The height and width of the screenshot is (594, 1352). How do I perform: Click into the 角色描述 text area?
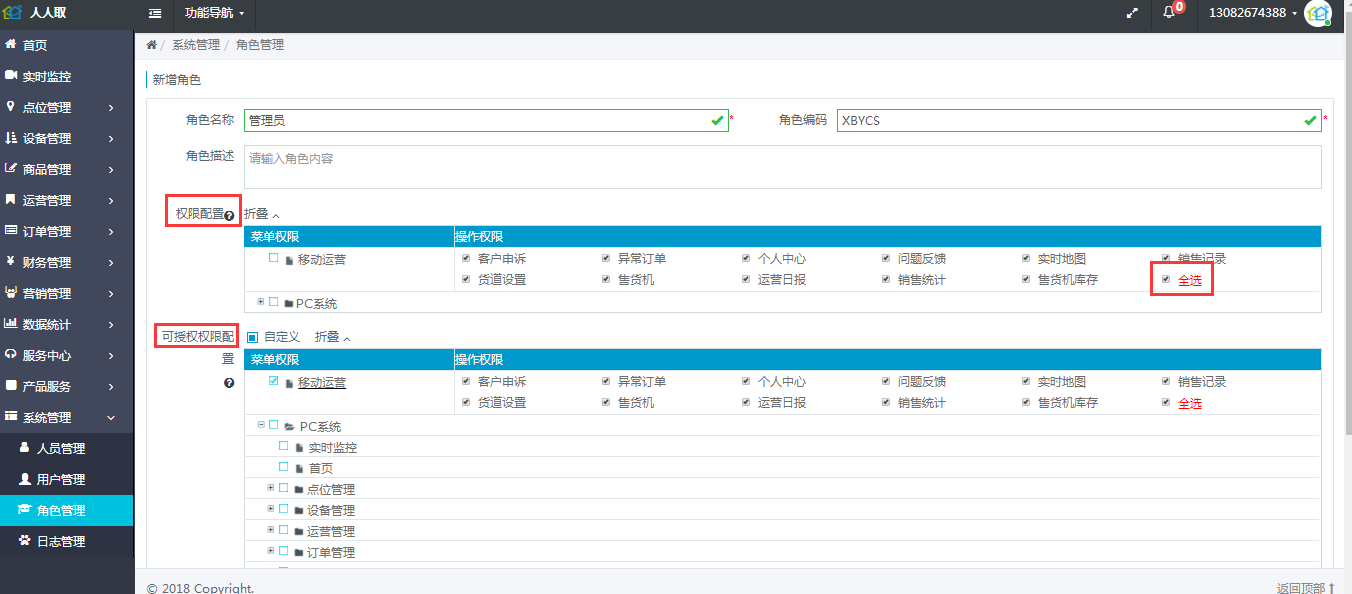(783, 167)
